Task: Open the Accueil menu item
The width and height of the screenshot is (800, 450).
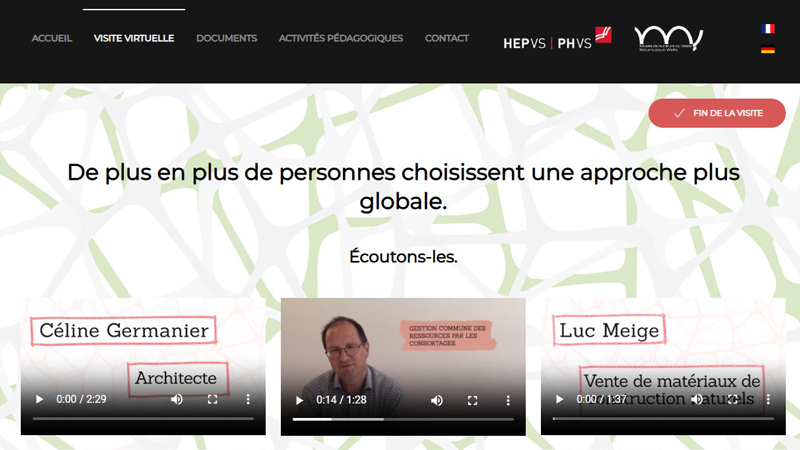Action: tap(52, 38)
